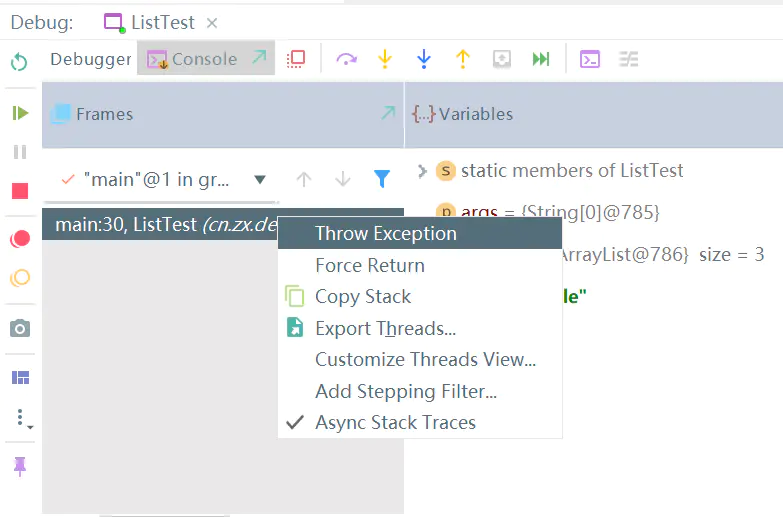Close the ListTest debug tab
The width and height of the screenshot is (783, 517).
pos(212,23)
